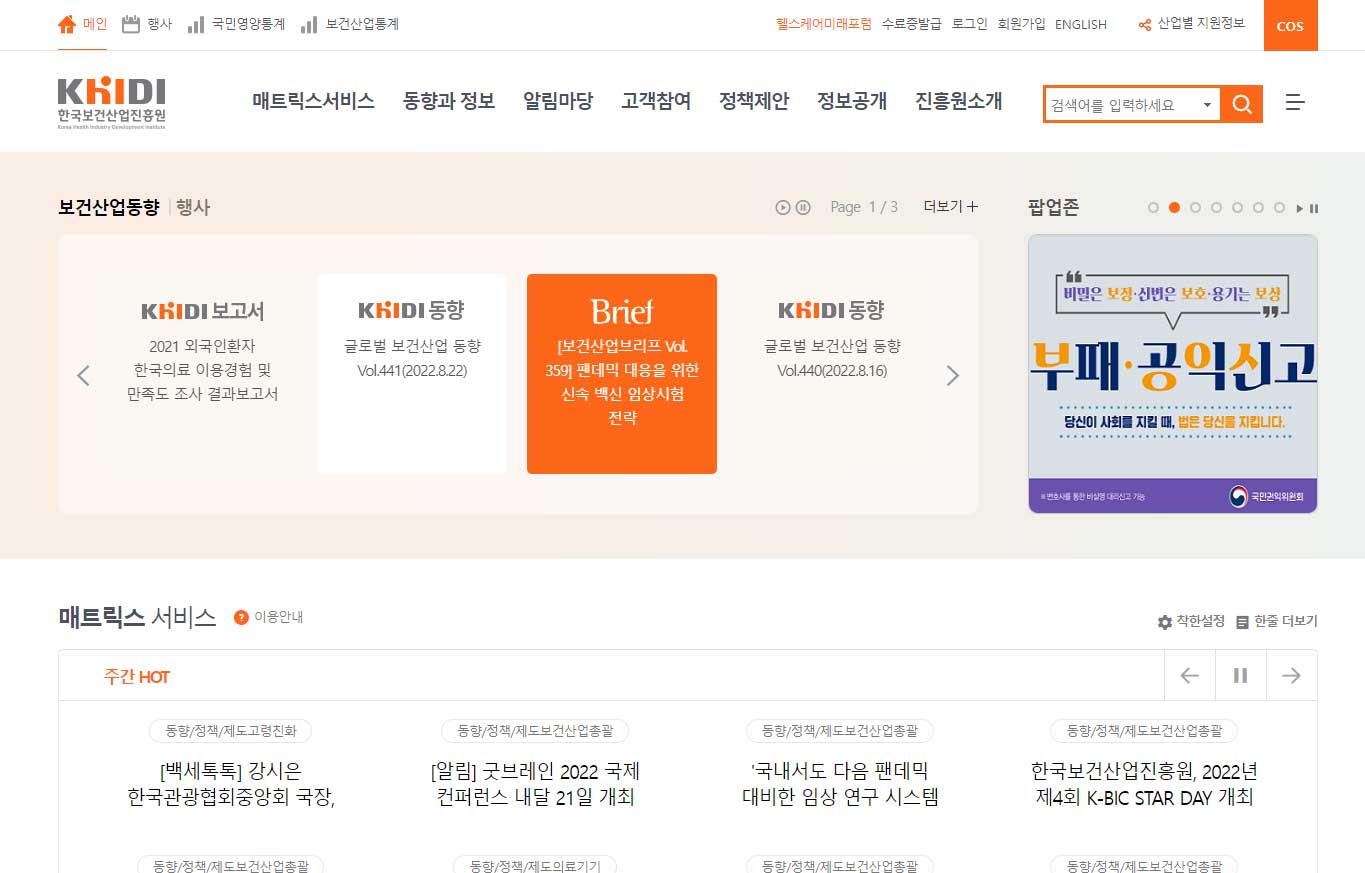Click the orange search magnifier icon

coord(1242,104)
